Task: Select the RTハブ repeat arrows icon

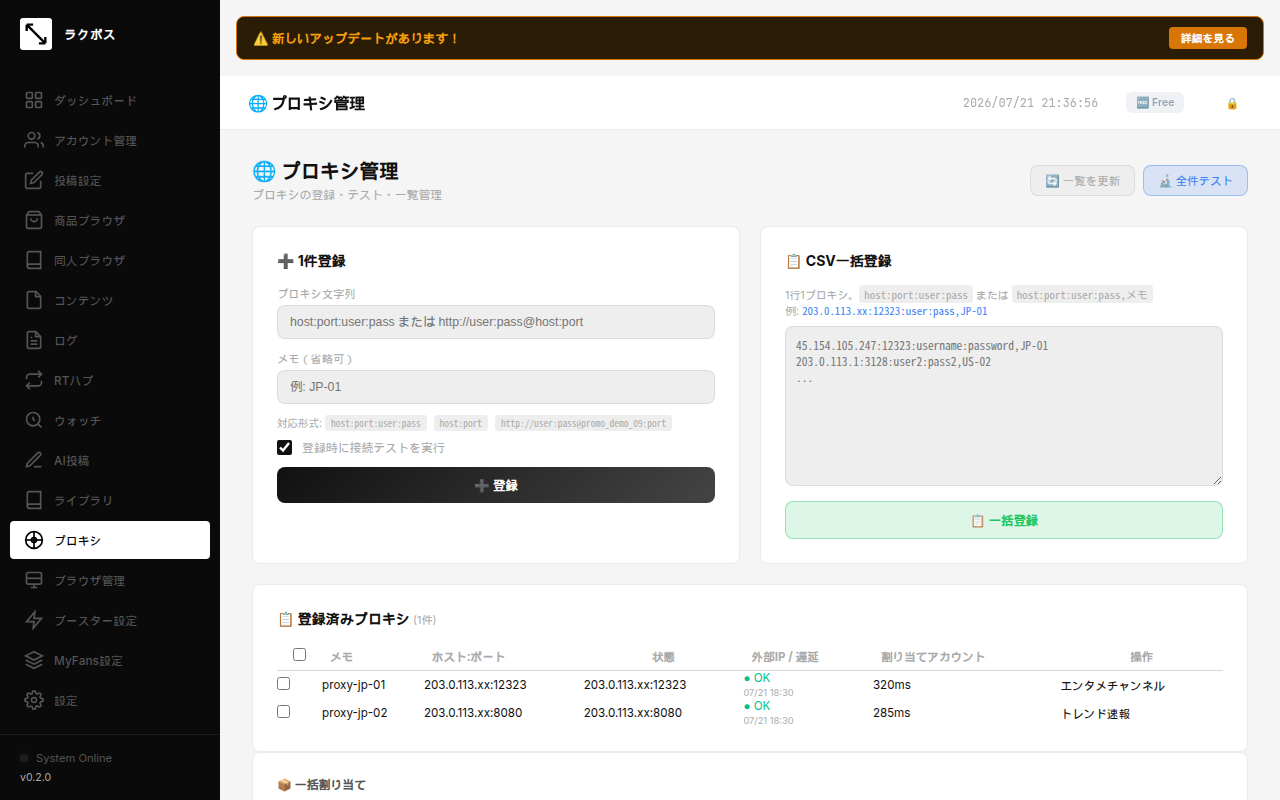Action: 34,380
